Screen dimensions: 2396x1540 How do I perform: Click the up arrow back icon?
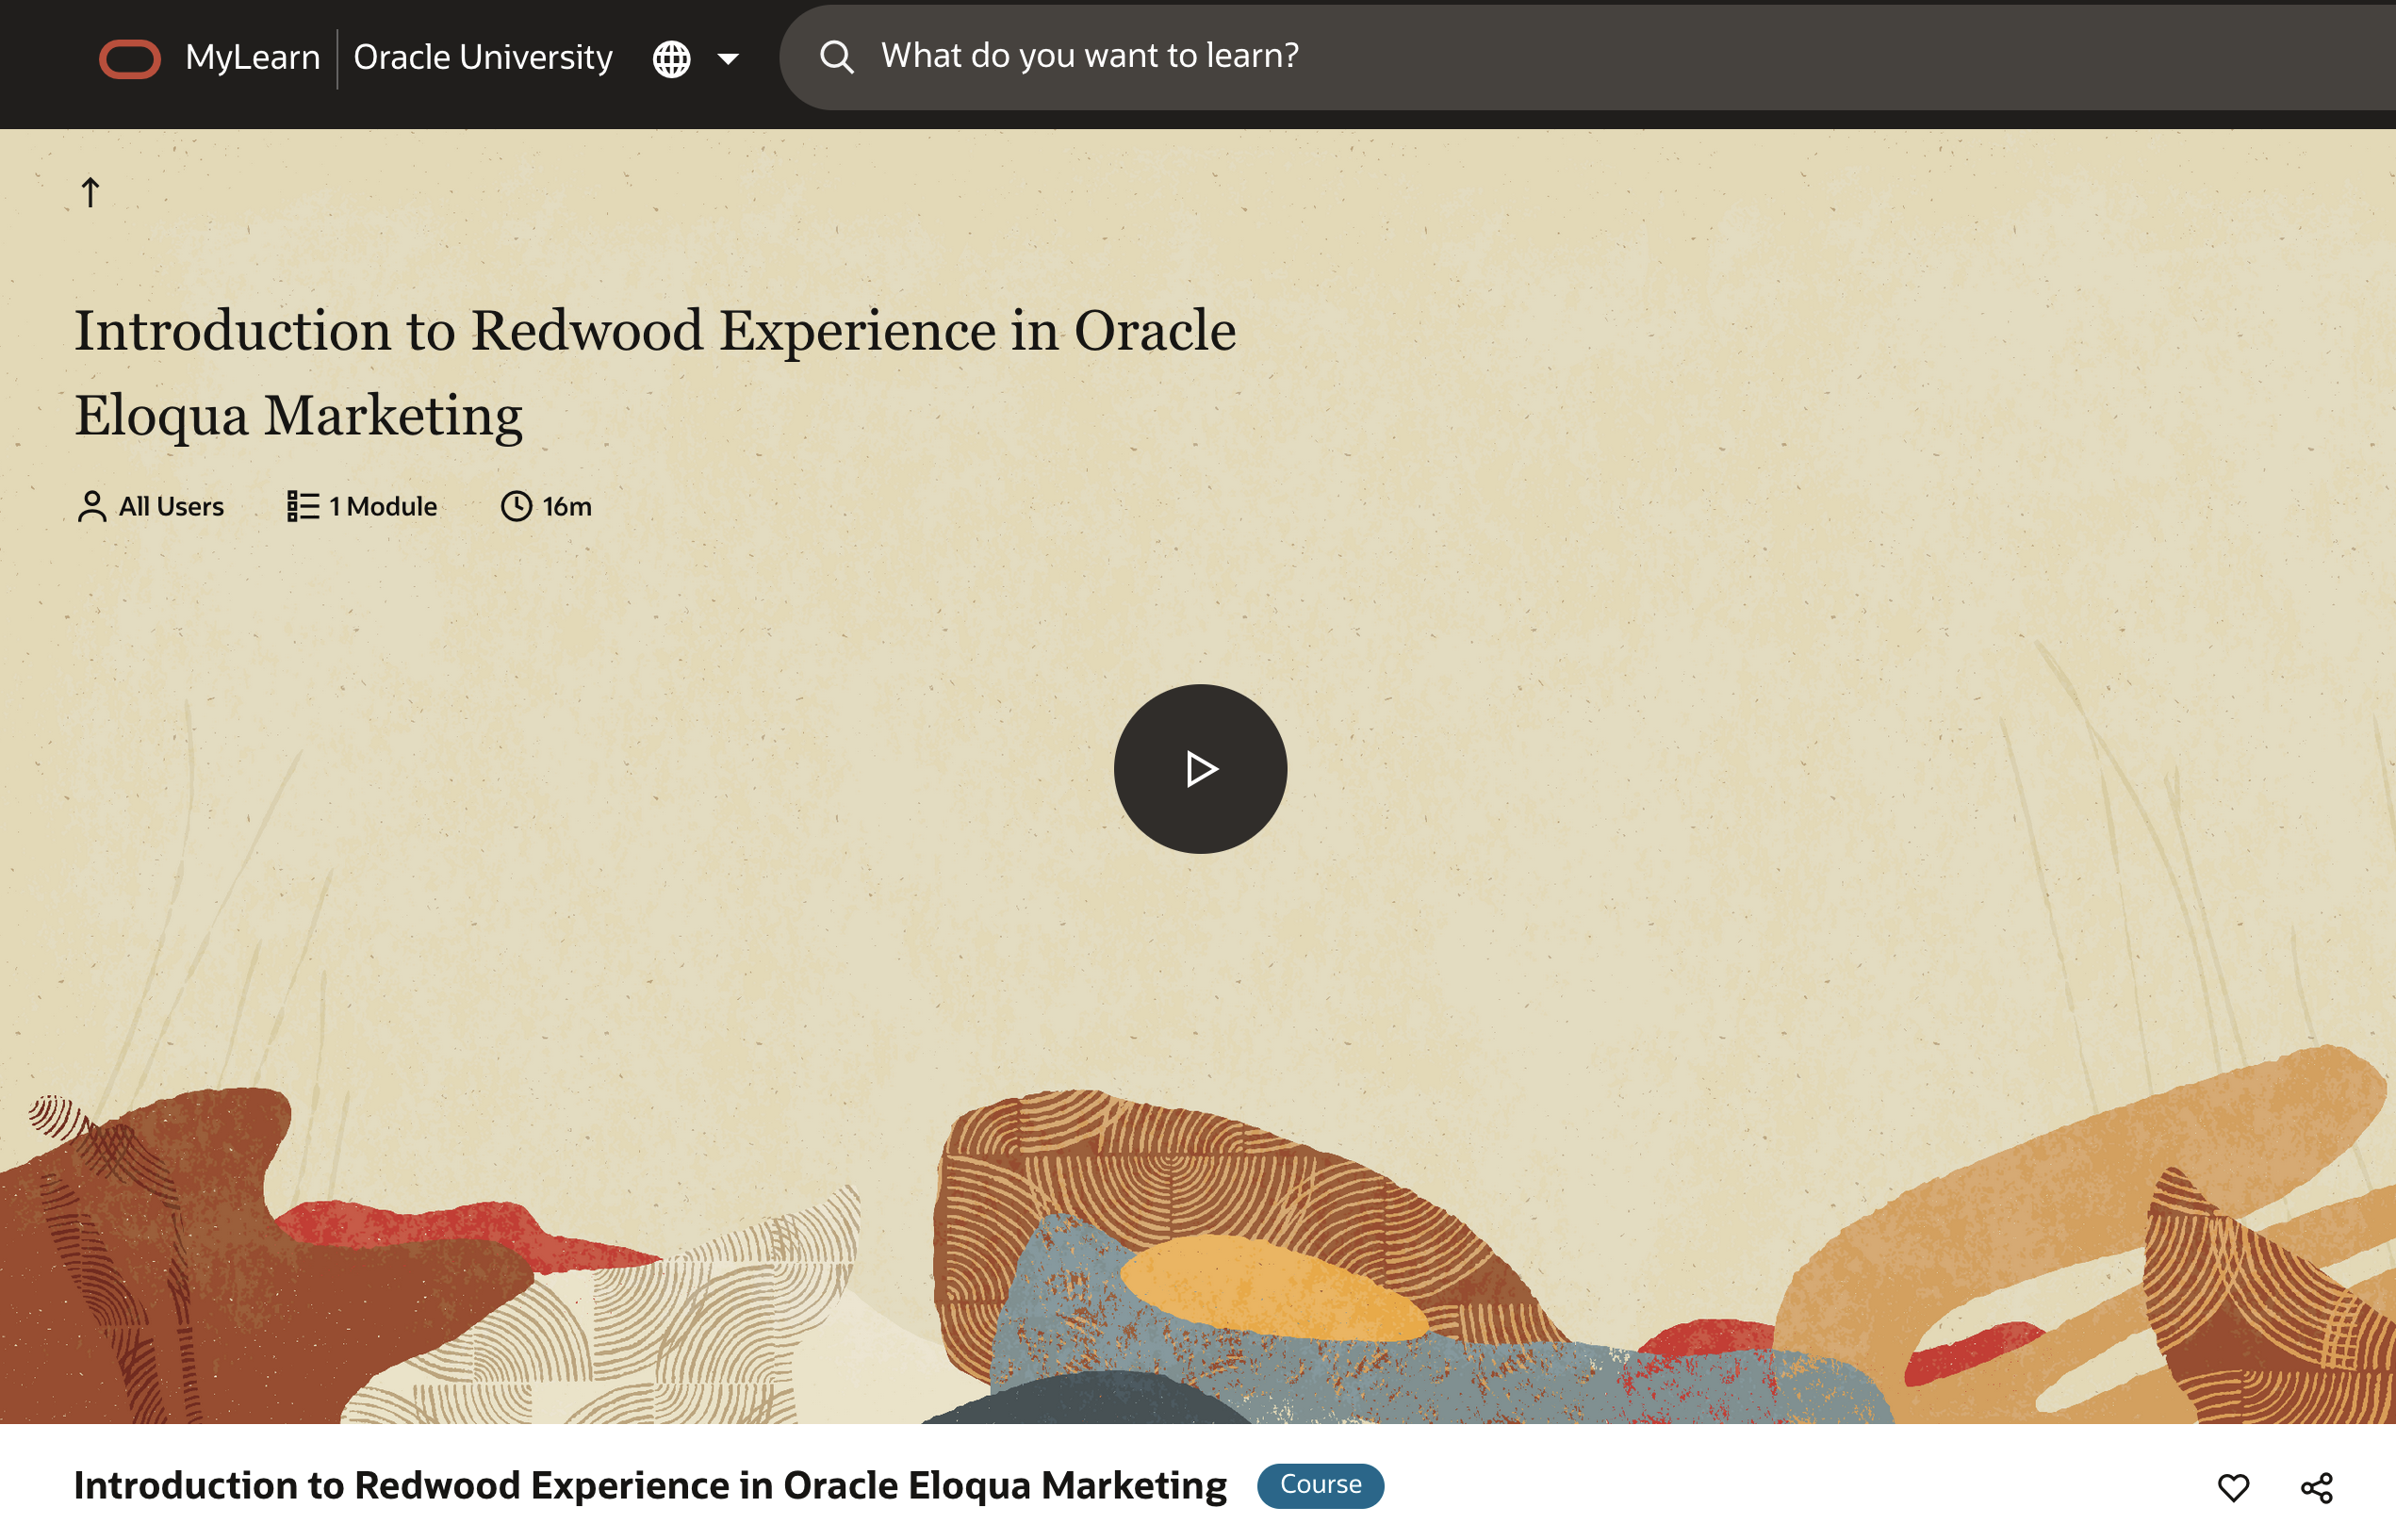pos(90,192)
